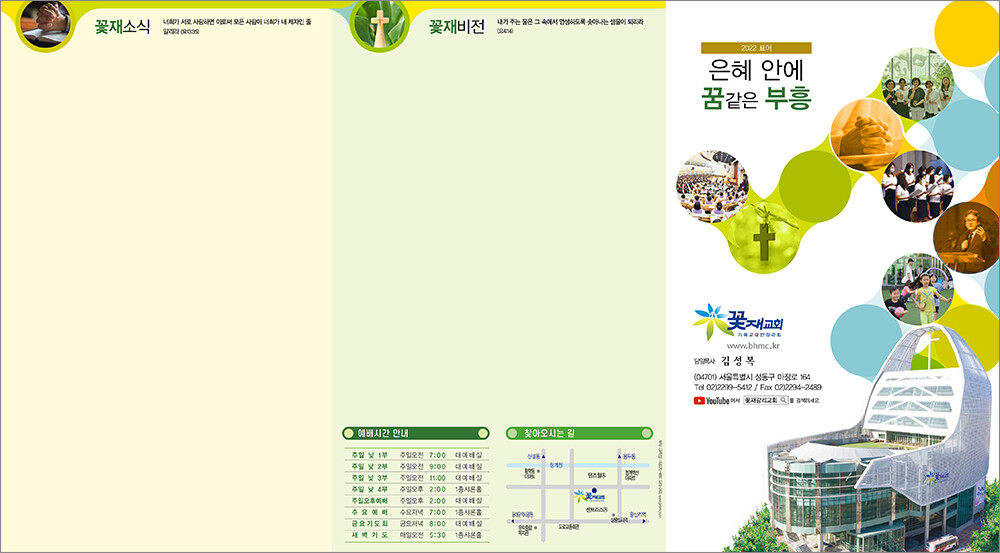Click the church flower logo emblem

(712, 322)
